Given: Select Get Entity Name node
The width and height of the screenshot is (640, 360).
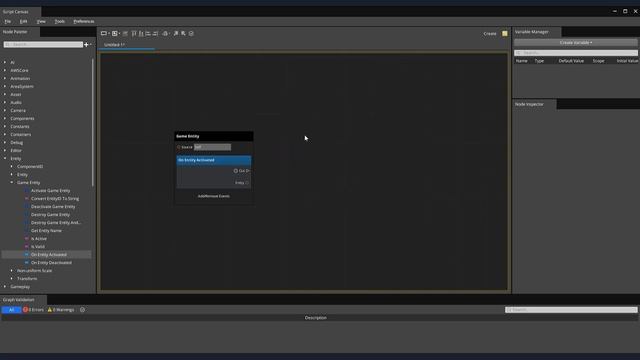Looking at the screenshot, I should point(46,231).
